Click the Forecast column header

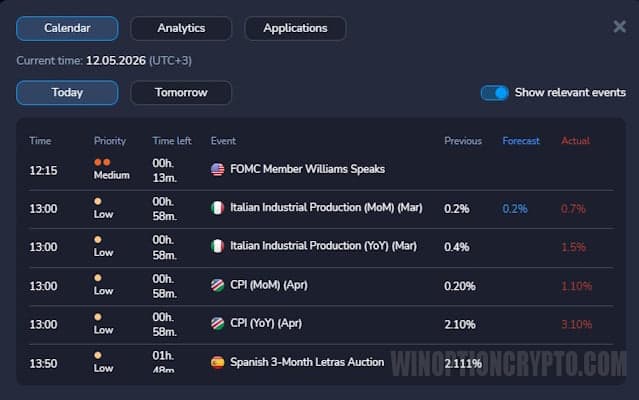point(521,141)
